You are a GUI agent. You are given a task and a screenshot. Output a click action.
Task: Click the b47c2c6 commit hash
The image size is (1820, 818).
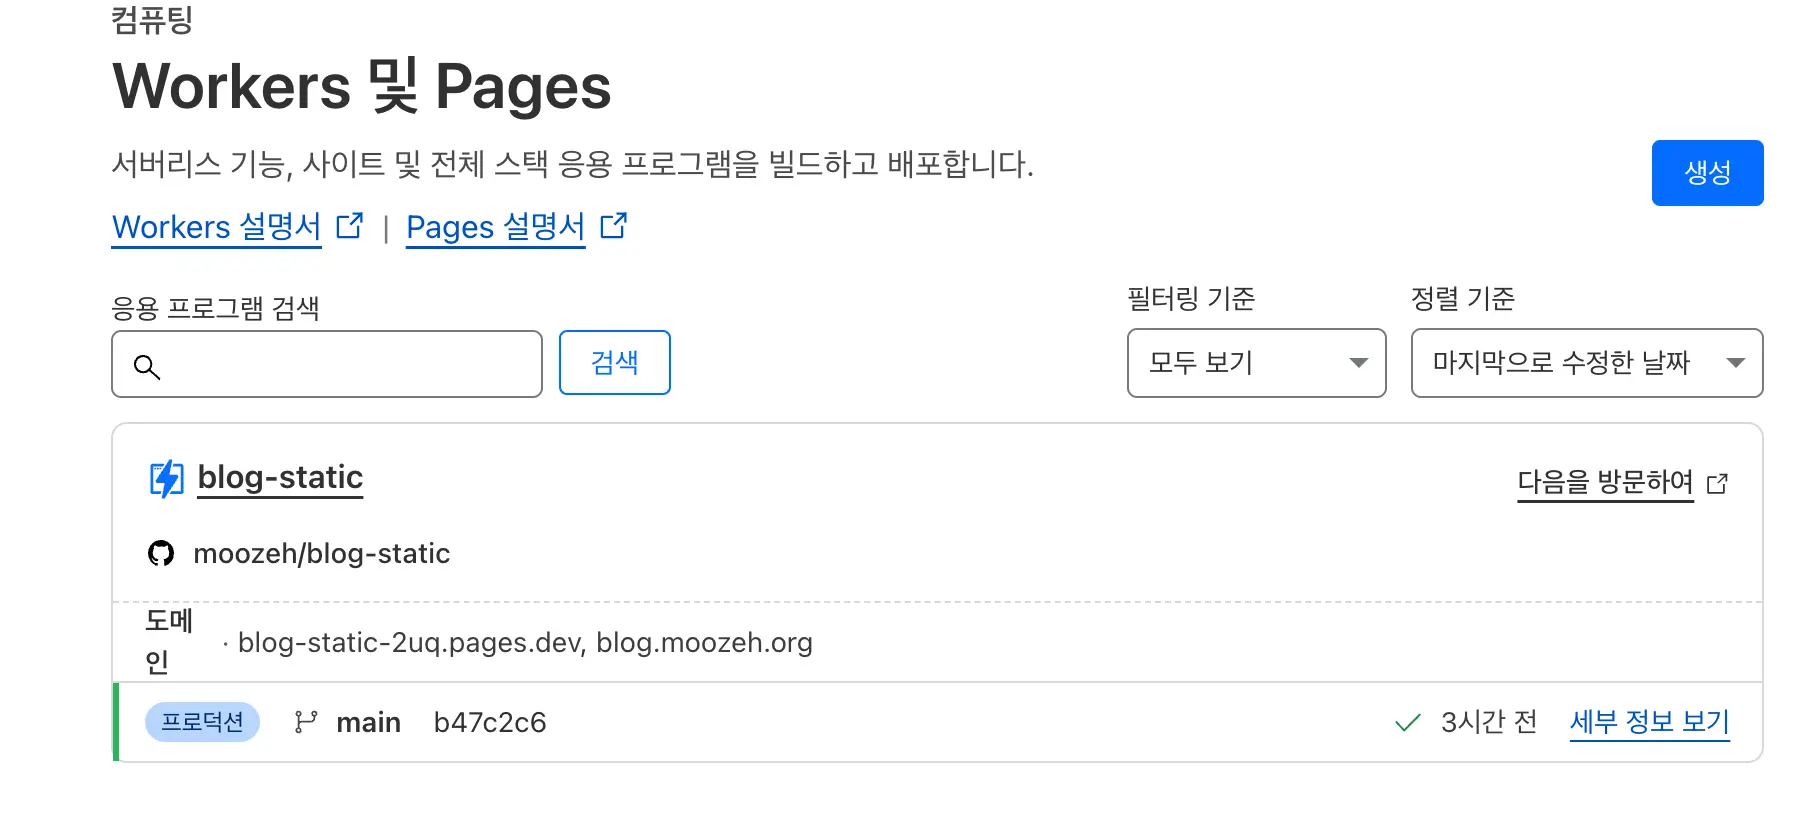[490, 722]
